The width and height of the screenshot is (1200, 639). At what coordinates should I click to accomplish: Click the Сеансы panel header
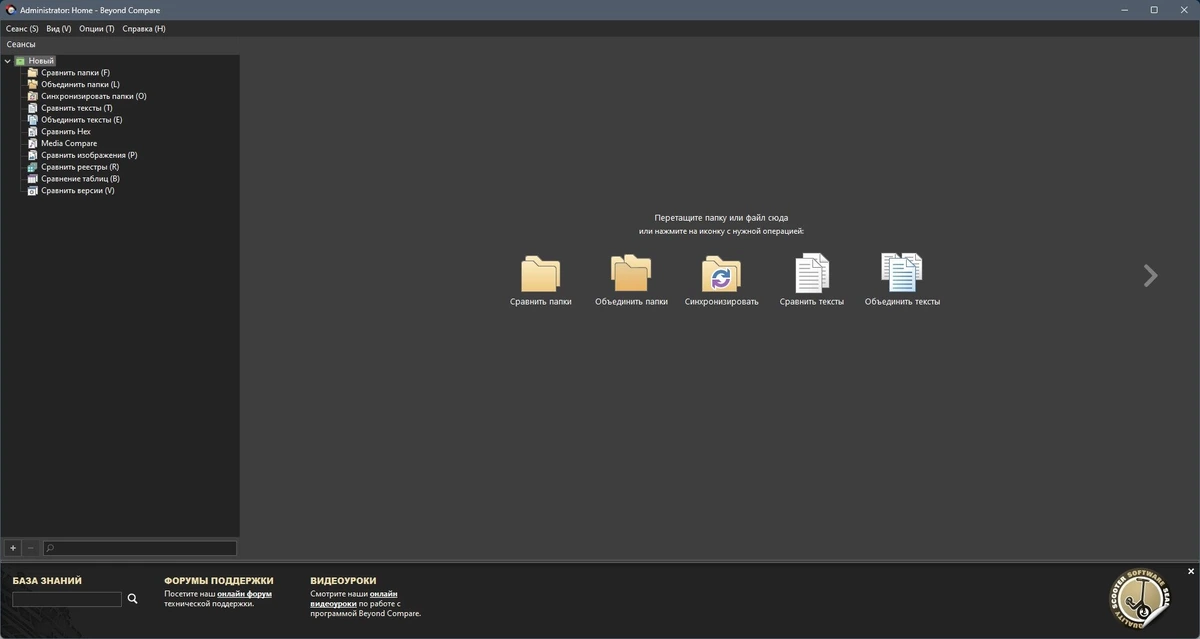[x=21, y=45]
